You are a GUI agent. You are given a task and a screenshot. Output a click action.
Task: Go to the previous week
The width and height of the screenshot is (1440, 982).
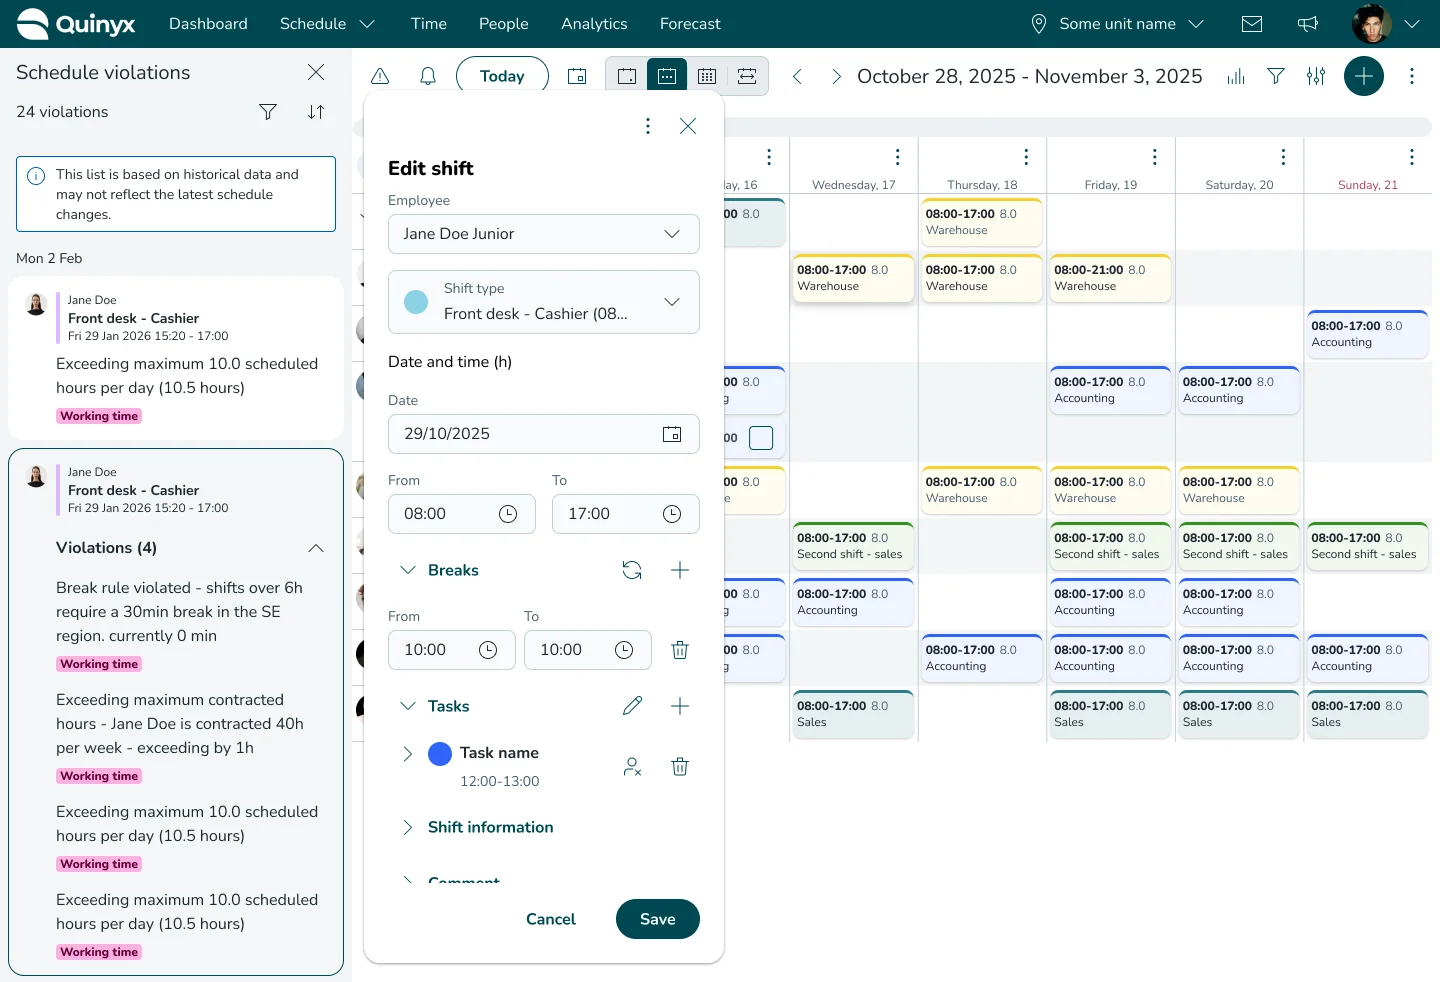797,76
